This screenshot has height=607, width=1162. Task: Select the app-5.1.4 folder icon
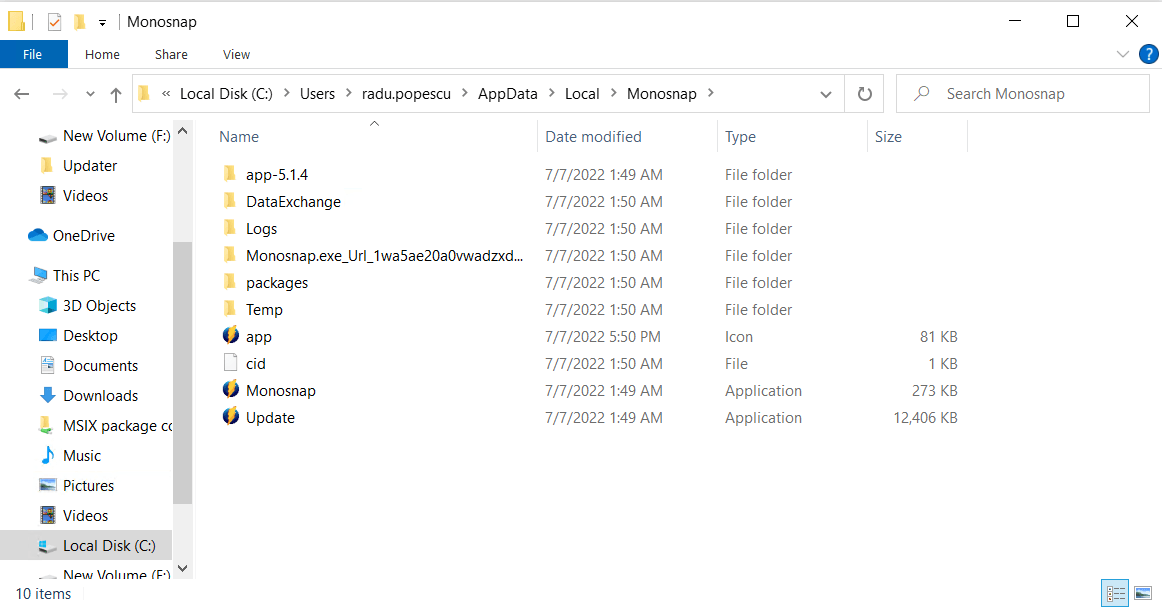[x=230, y=174]
